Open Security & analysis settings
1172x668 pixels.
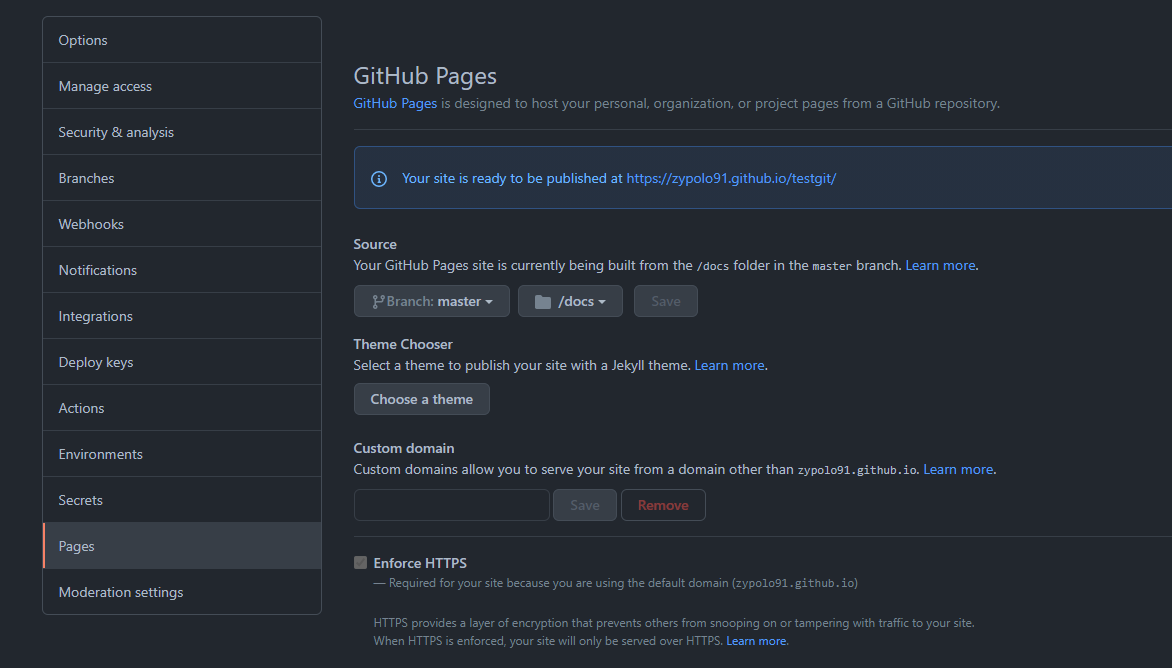[x=182, y=132]
